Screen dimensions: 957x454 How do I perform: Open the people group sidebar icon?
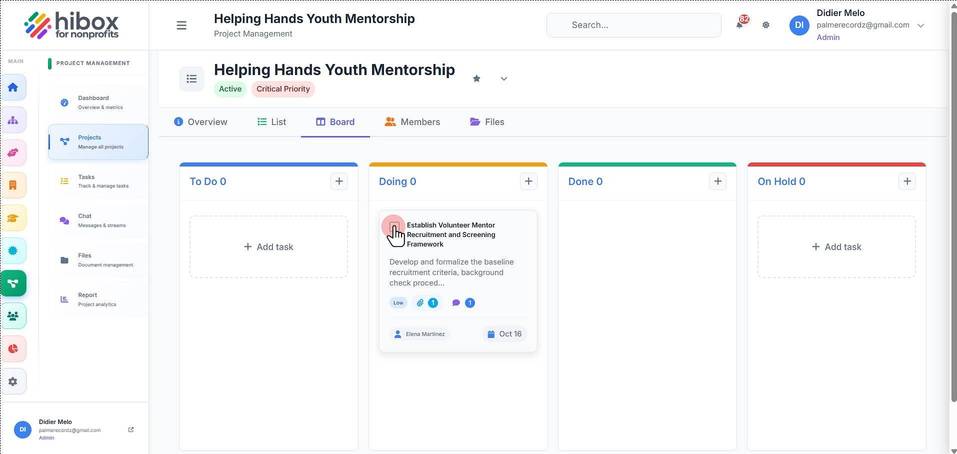click(13, 315)
